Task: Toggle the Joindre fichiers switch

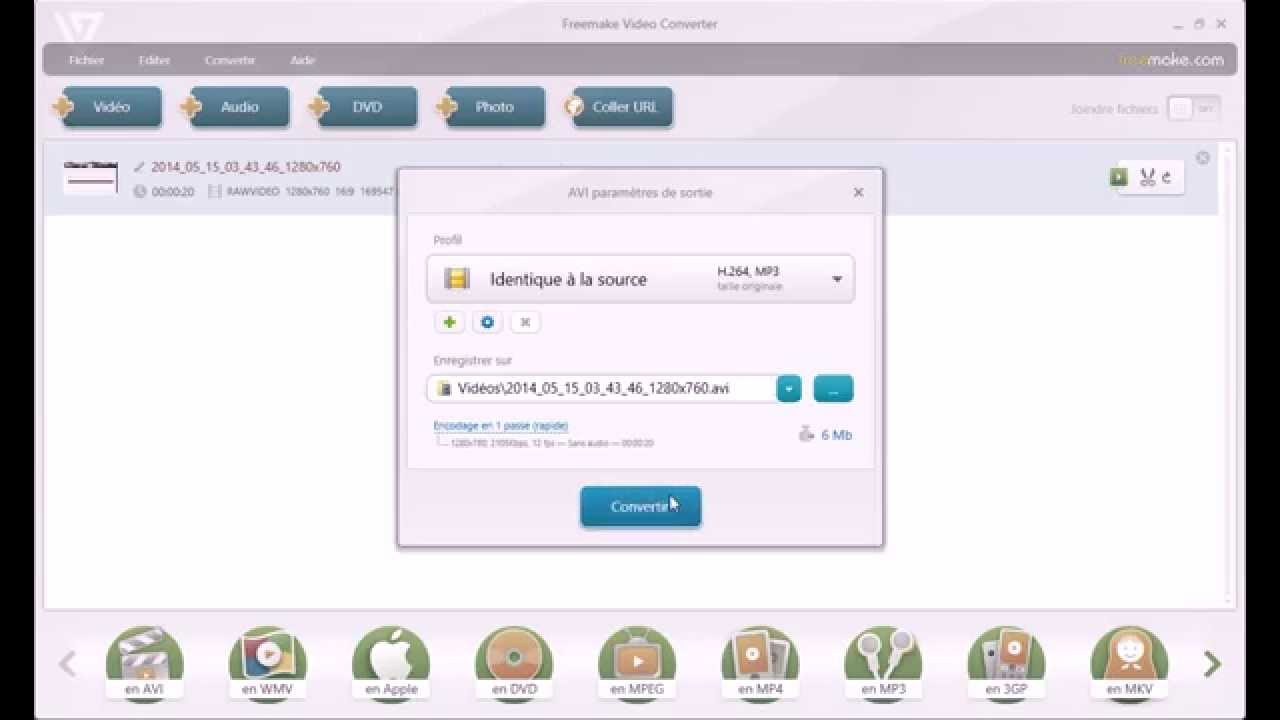Action: 1194,109
